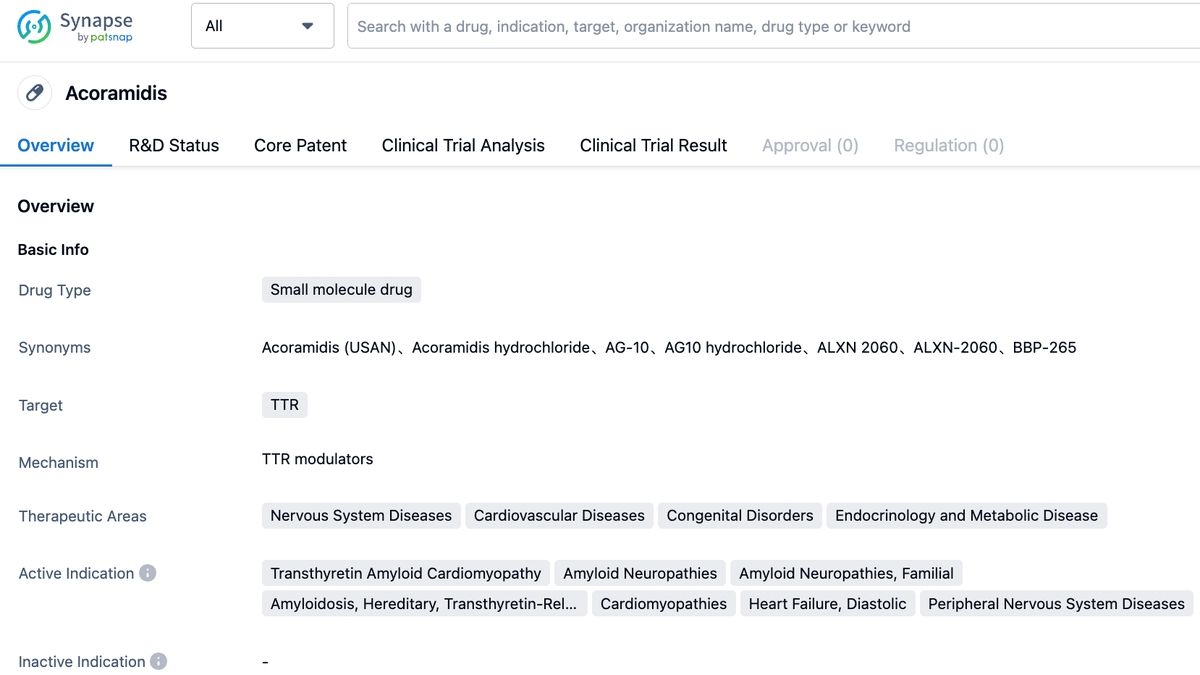Click the Overview tab

55,145
